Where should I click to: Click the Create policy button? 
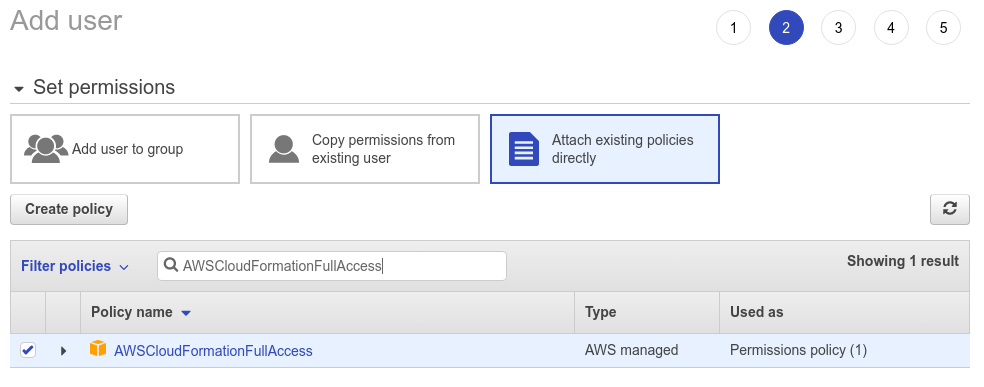pyautogui.click(x=69, y=209)
